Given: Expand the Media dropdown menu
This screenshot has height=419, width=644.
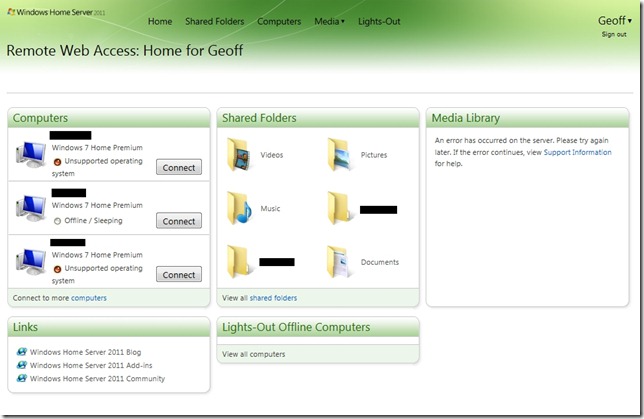Looking at the screenshot, I should point(329,21).
